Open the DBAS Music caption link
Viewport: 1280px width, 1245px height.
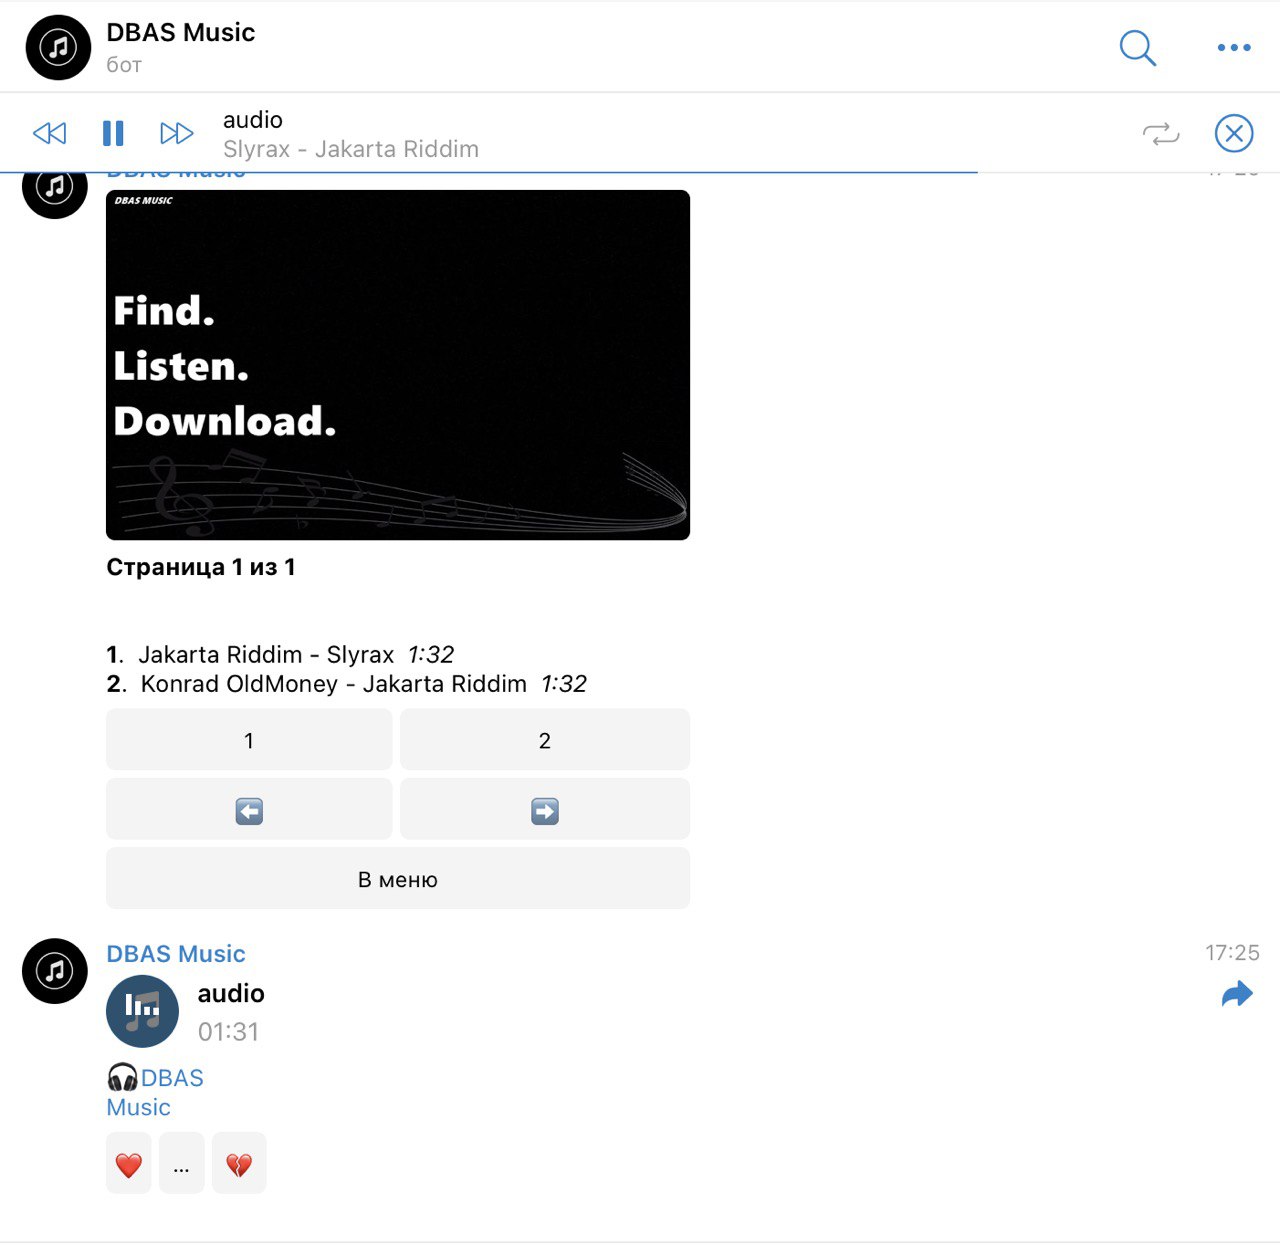(155, 1092)
